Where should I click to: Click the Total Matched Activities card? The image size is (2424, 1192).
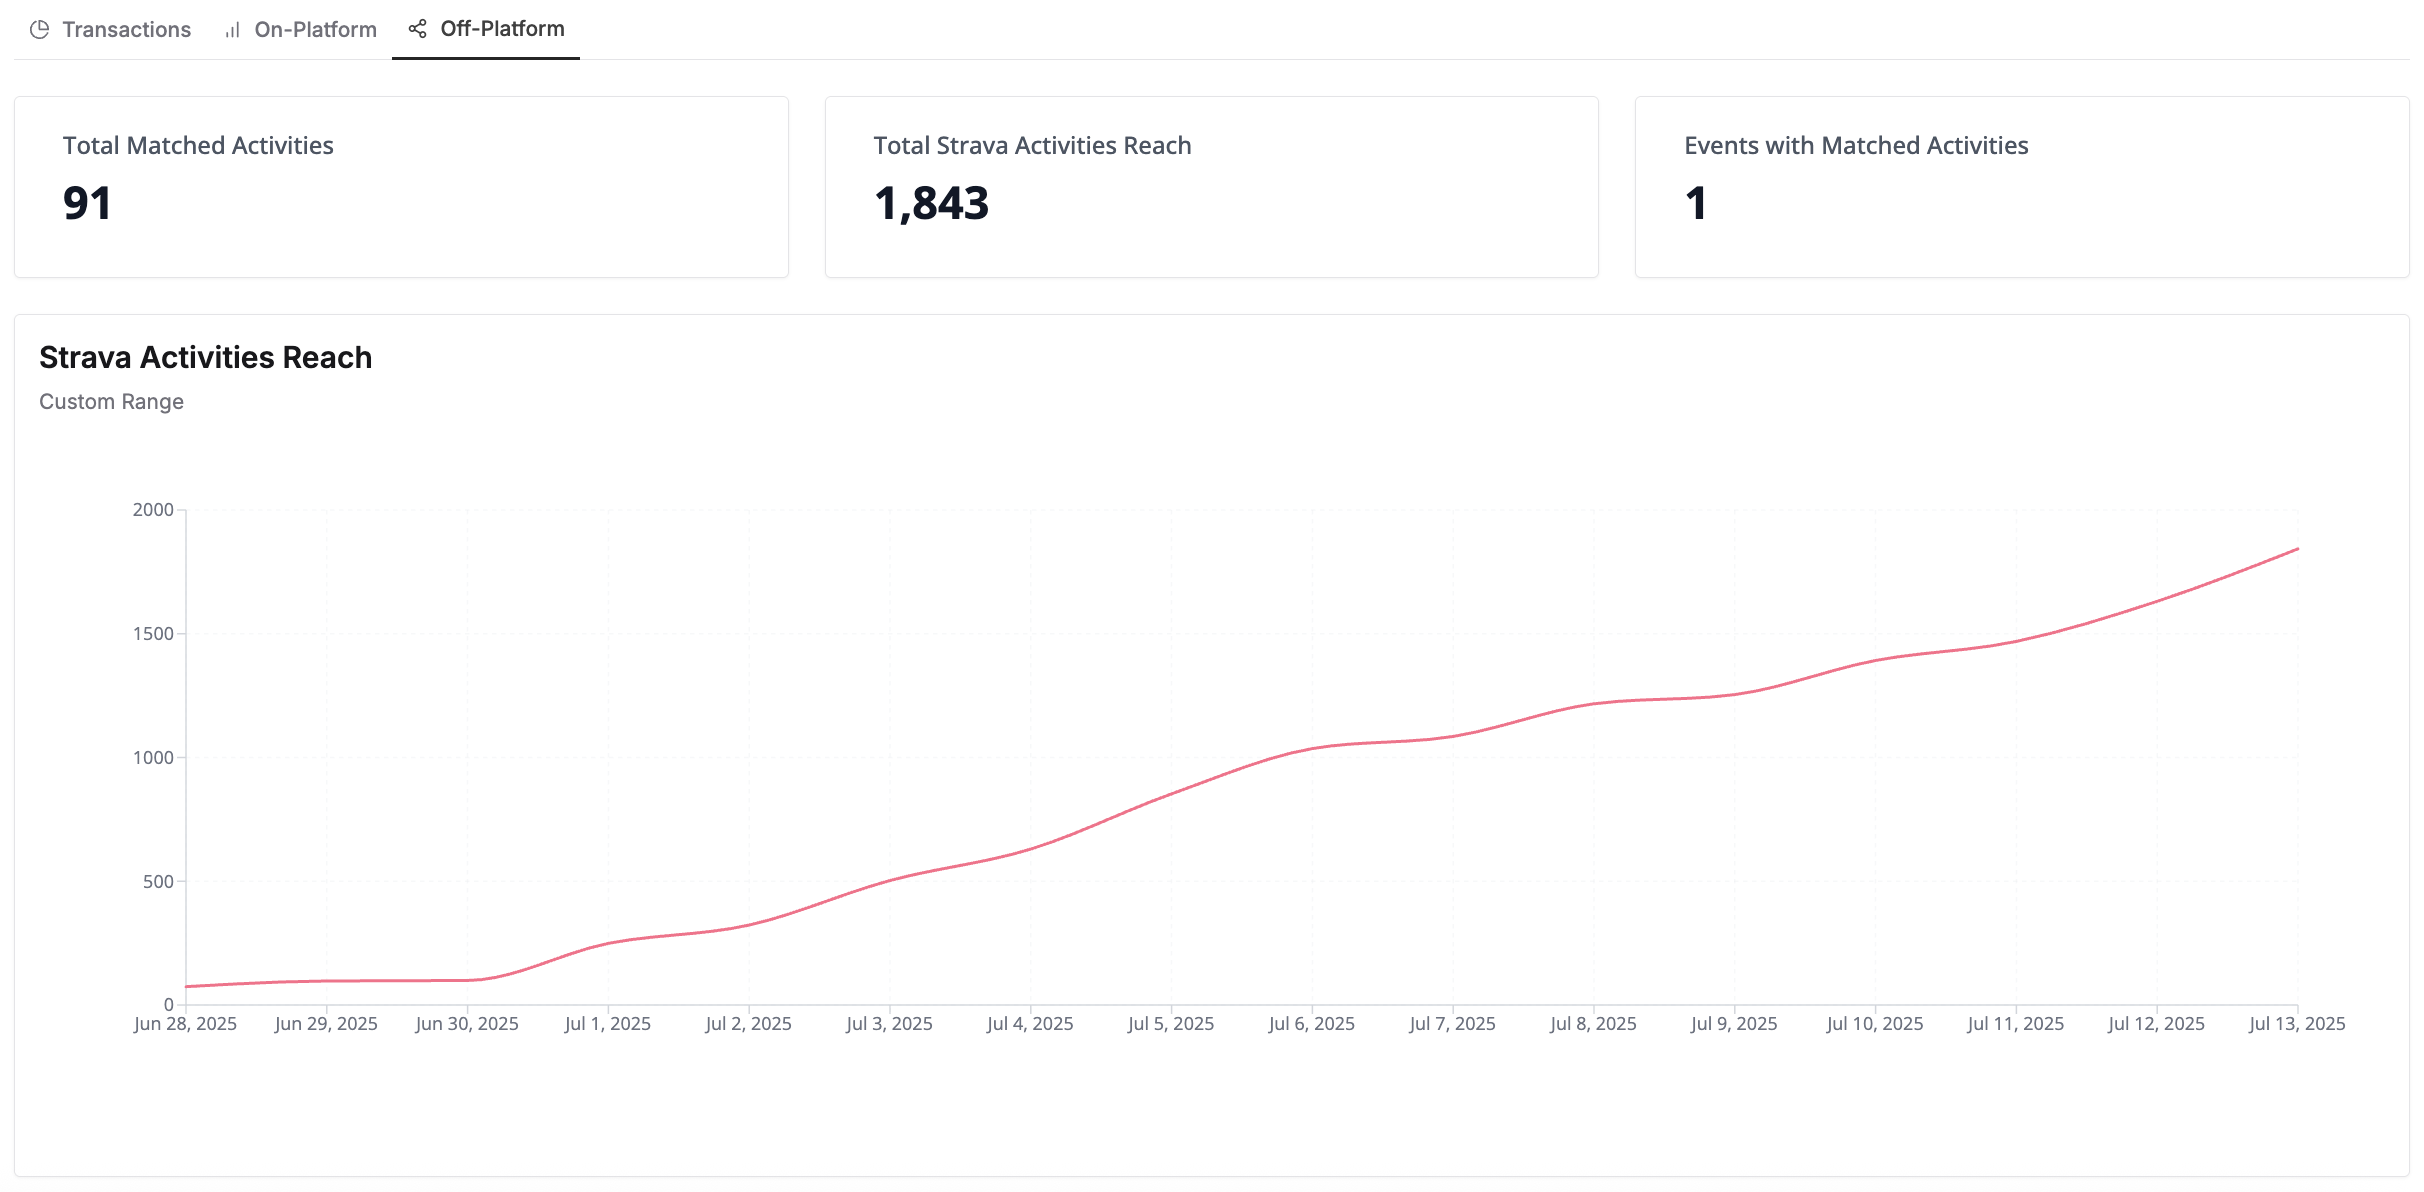(x=401, y=187)
